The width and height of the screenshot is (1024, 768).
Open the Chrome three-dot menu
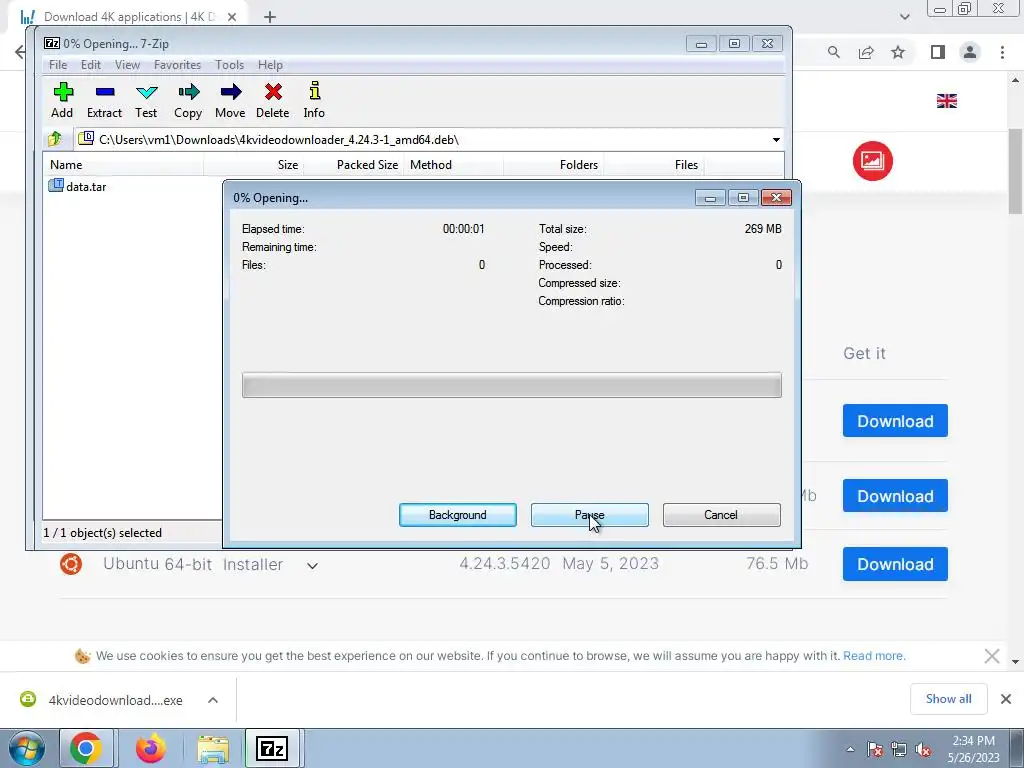click(1002, 52)
